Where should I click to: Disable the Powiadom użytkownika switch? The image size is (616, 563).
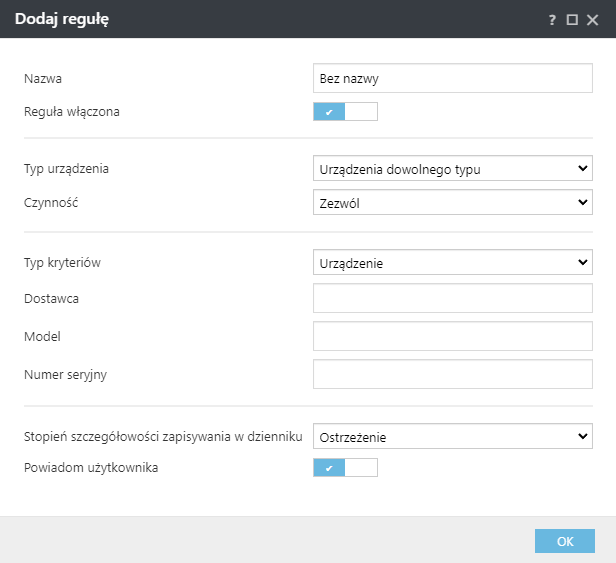coord(345,467)
